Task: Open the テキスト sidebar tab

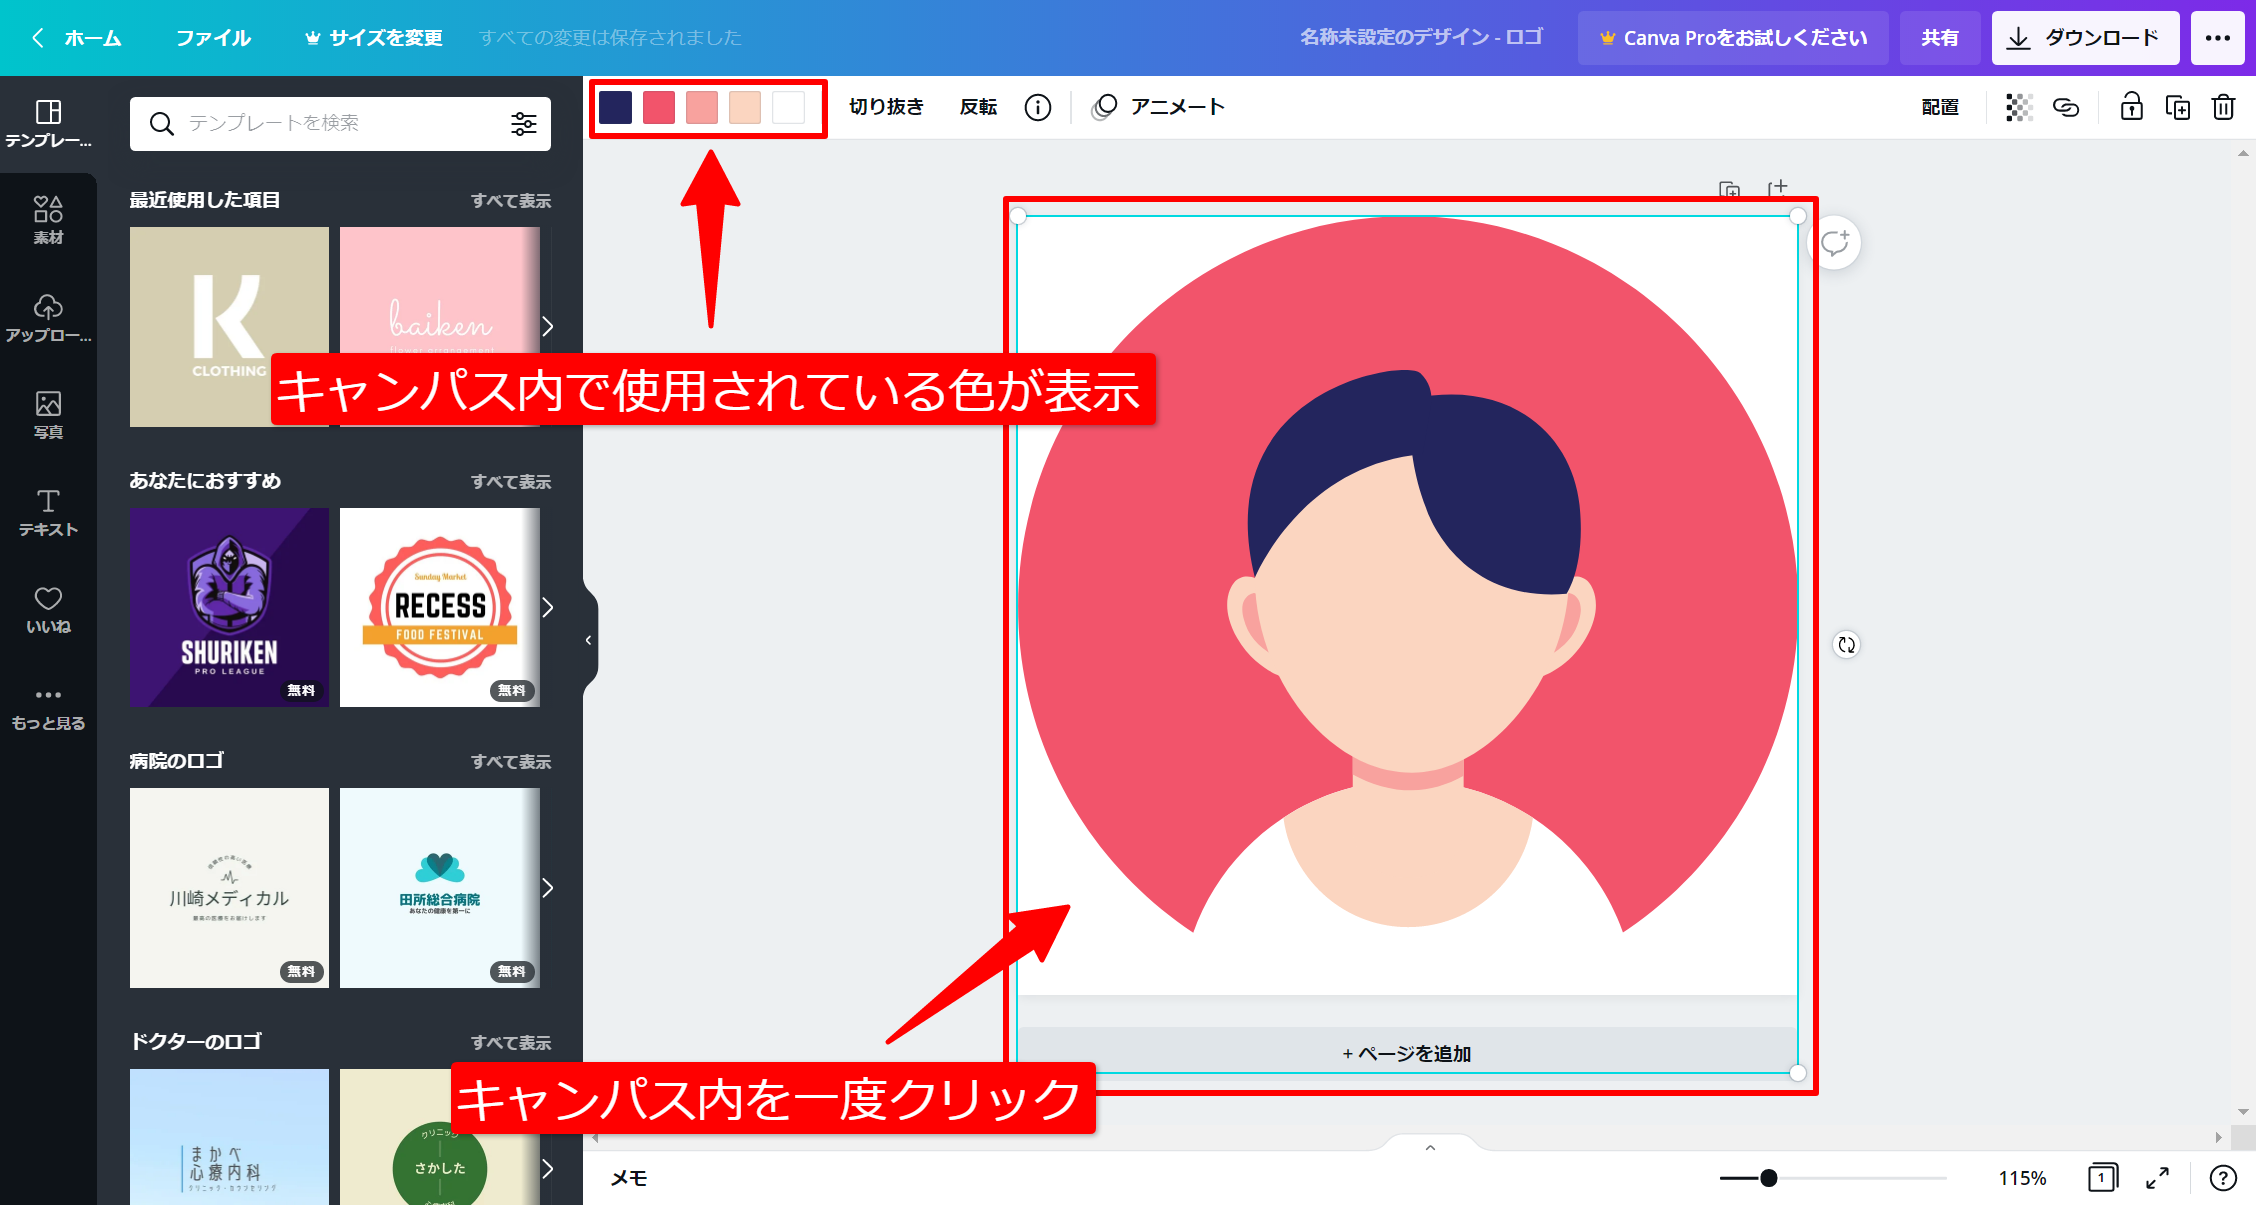Action: point(48,512)
